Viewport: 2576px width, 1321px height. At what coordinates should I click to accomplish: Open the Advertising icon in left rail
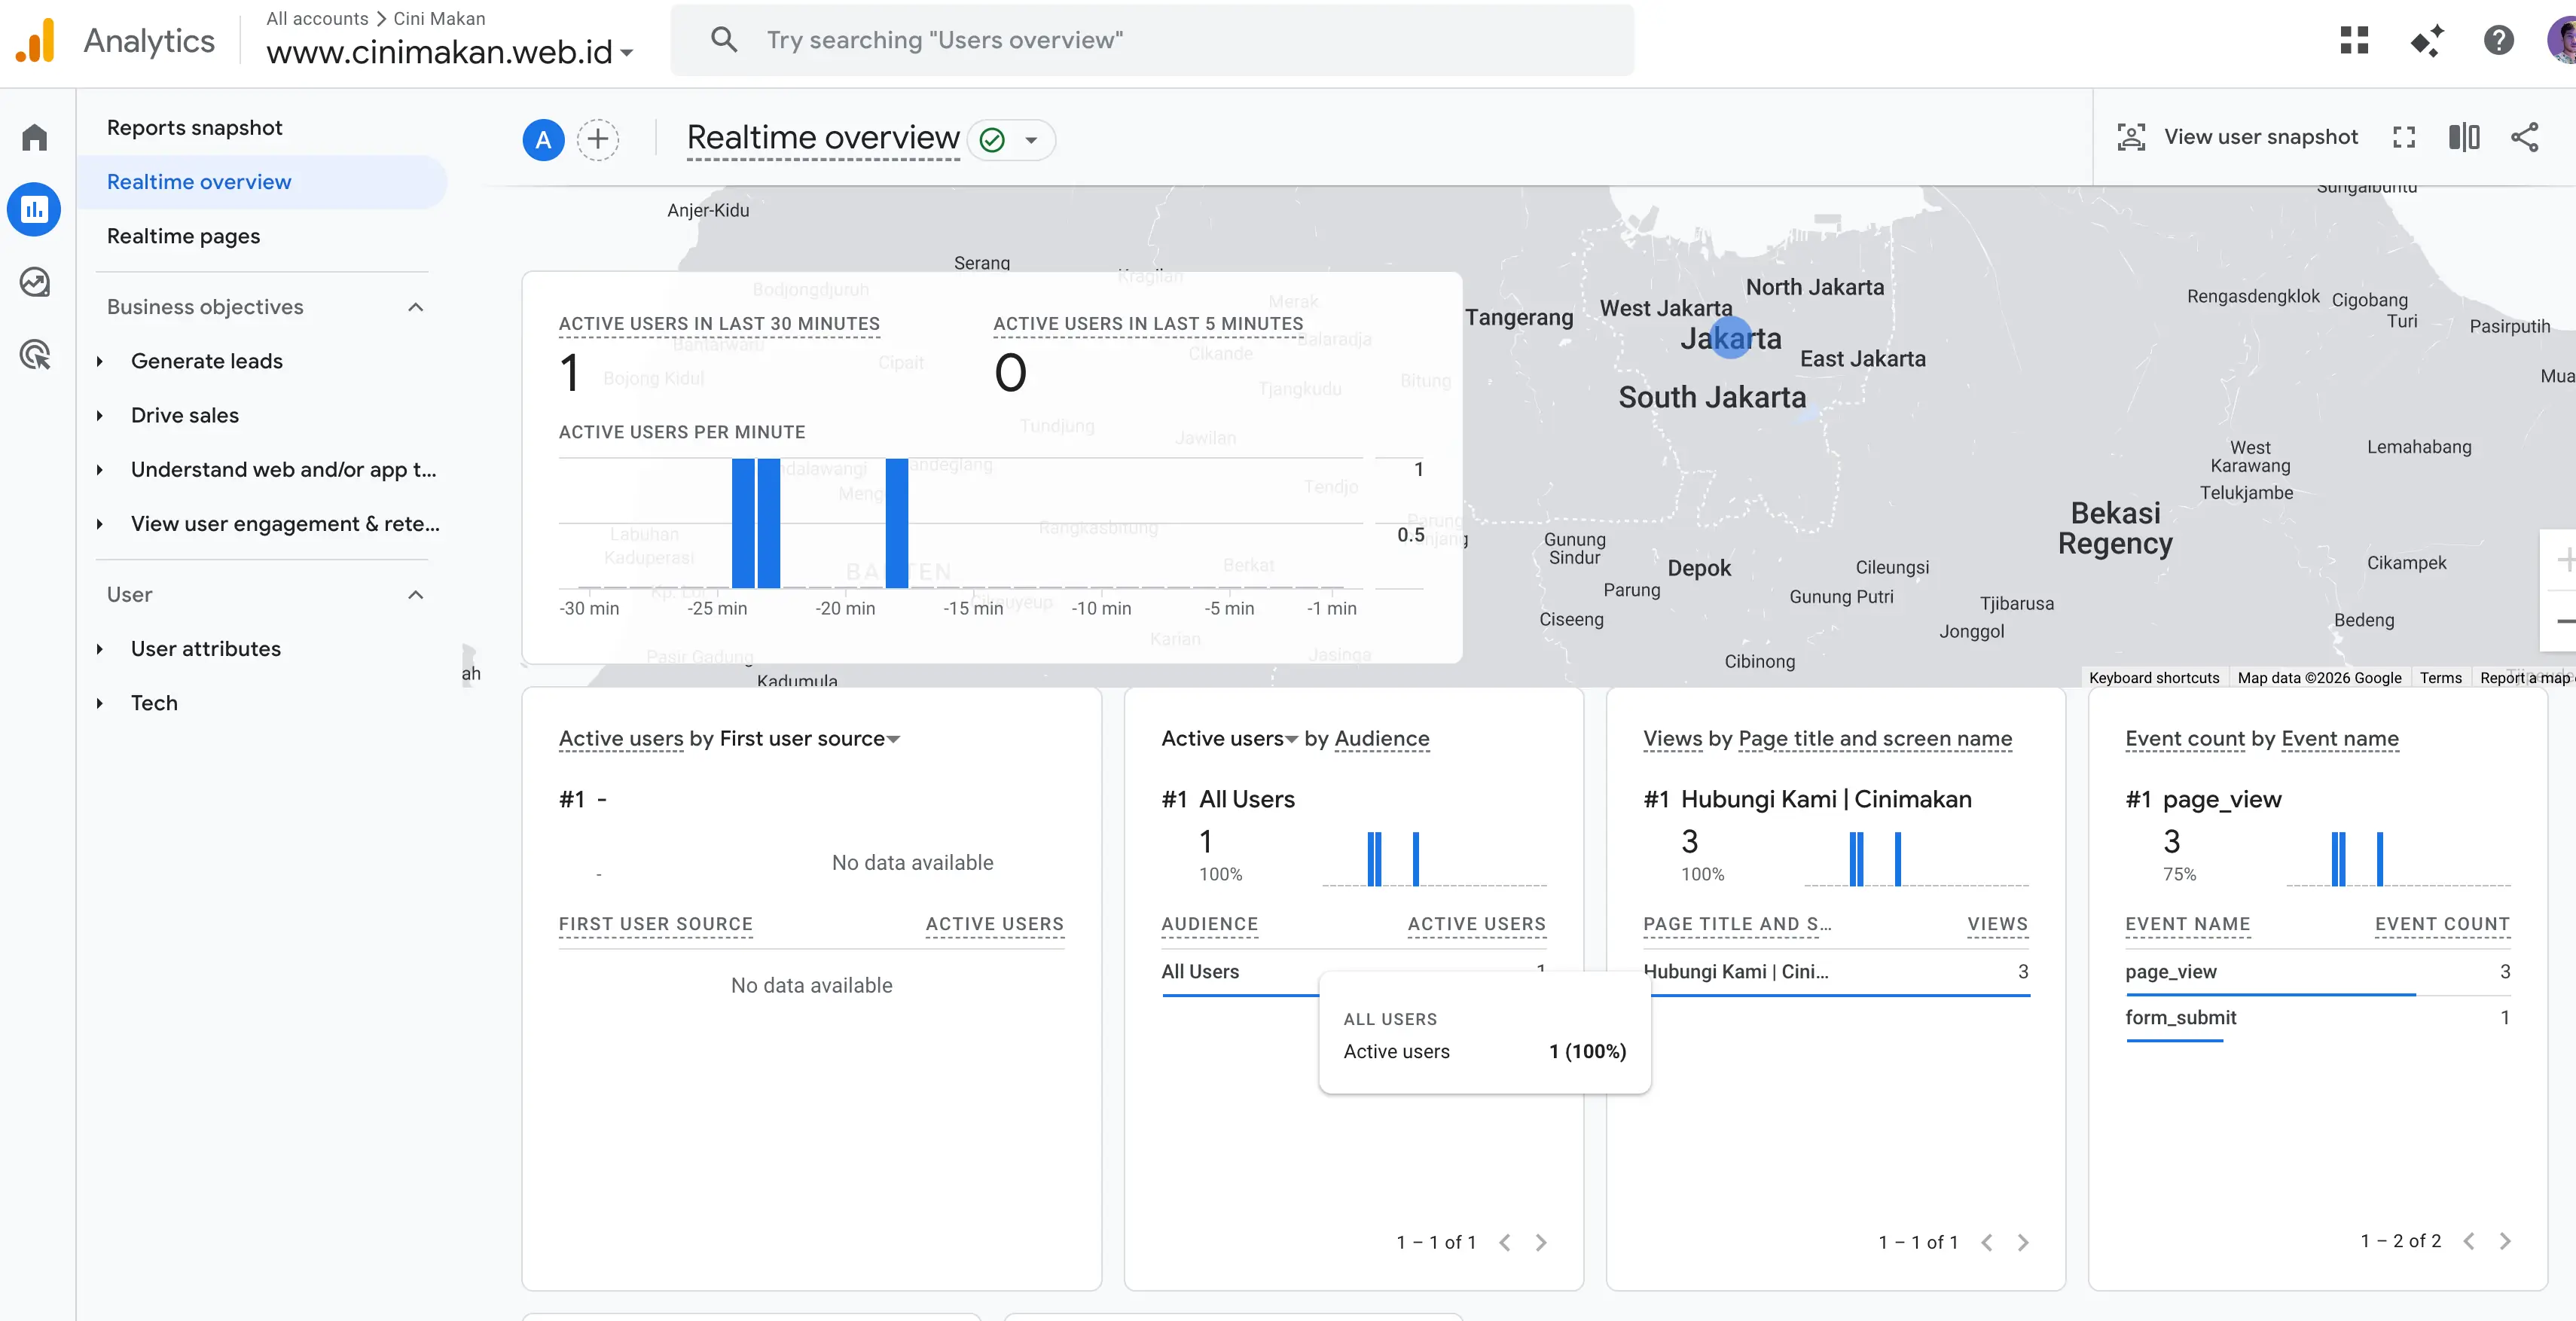point(35,354)
